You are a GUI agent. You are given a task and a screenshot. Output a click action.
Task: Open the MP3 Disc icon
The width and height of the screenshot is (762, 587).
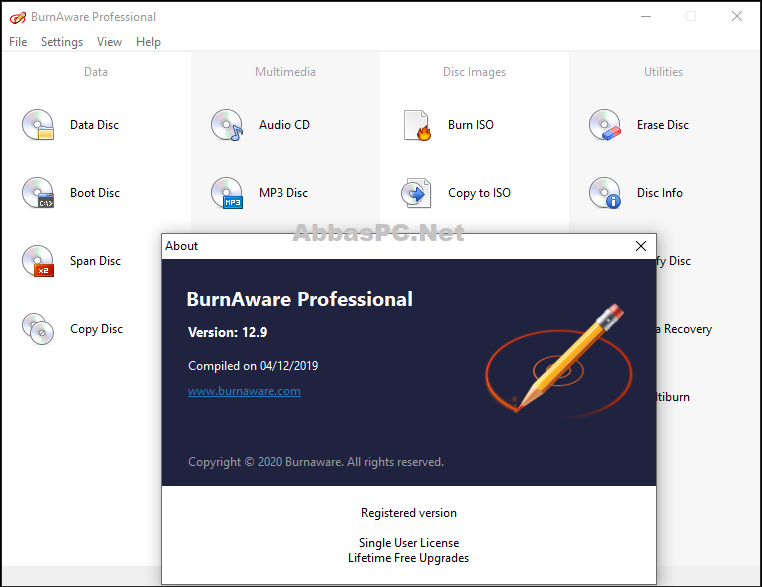tap(227, 193)
